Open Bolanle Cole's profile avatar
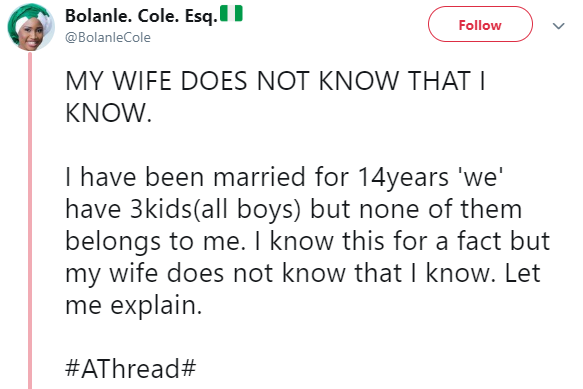Image resolution: width=583 pixels, height=389 pixels. coord(31,27)
